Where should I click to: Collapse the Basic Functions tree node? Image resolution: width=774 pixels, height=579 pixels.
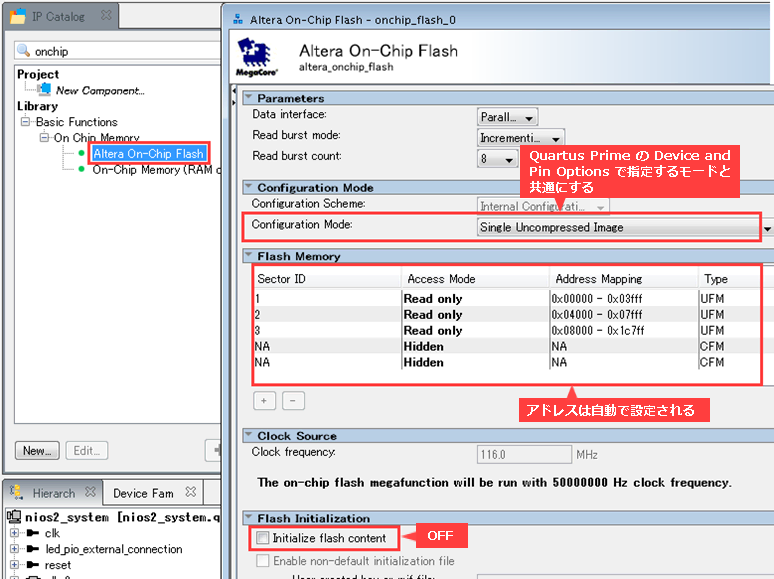coord(25,121)
